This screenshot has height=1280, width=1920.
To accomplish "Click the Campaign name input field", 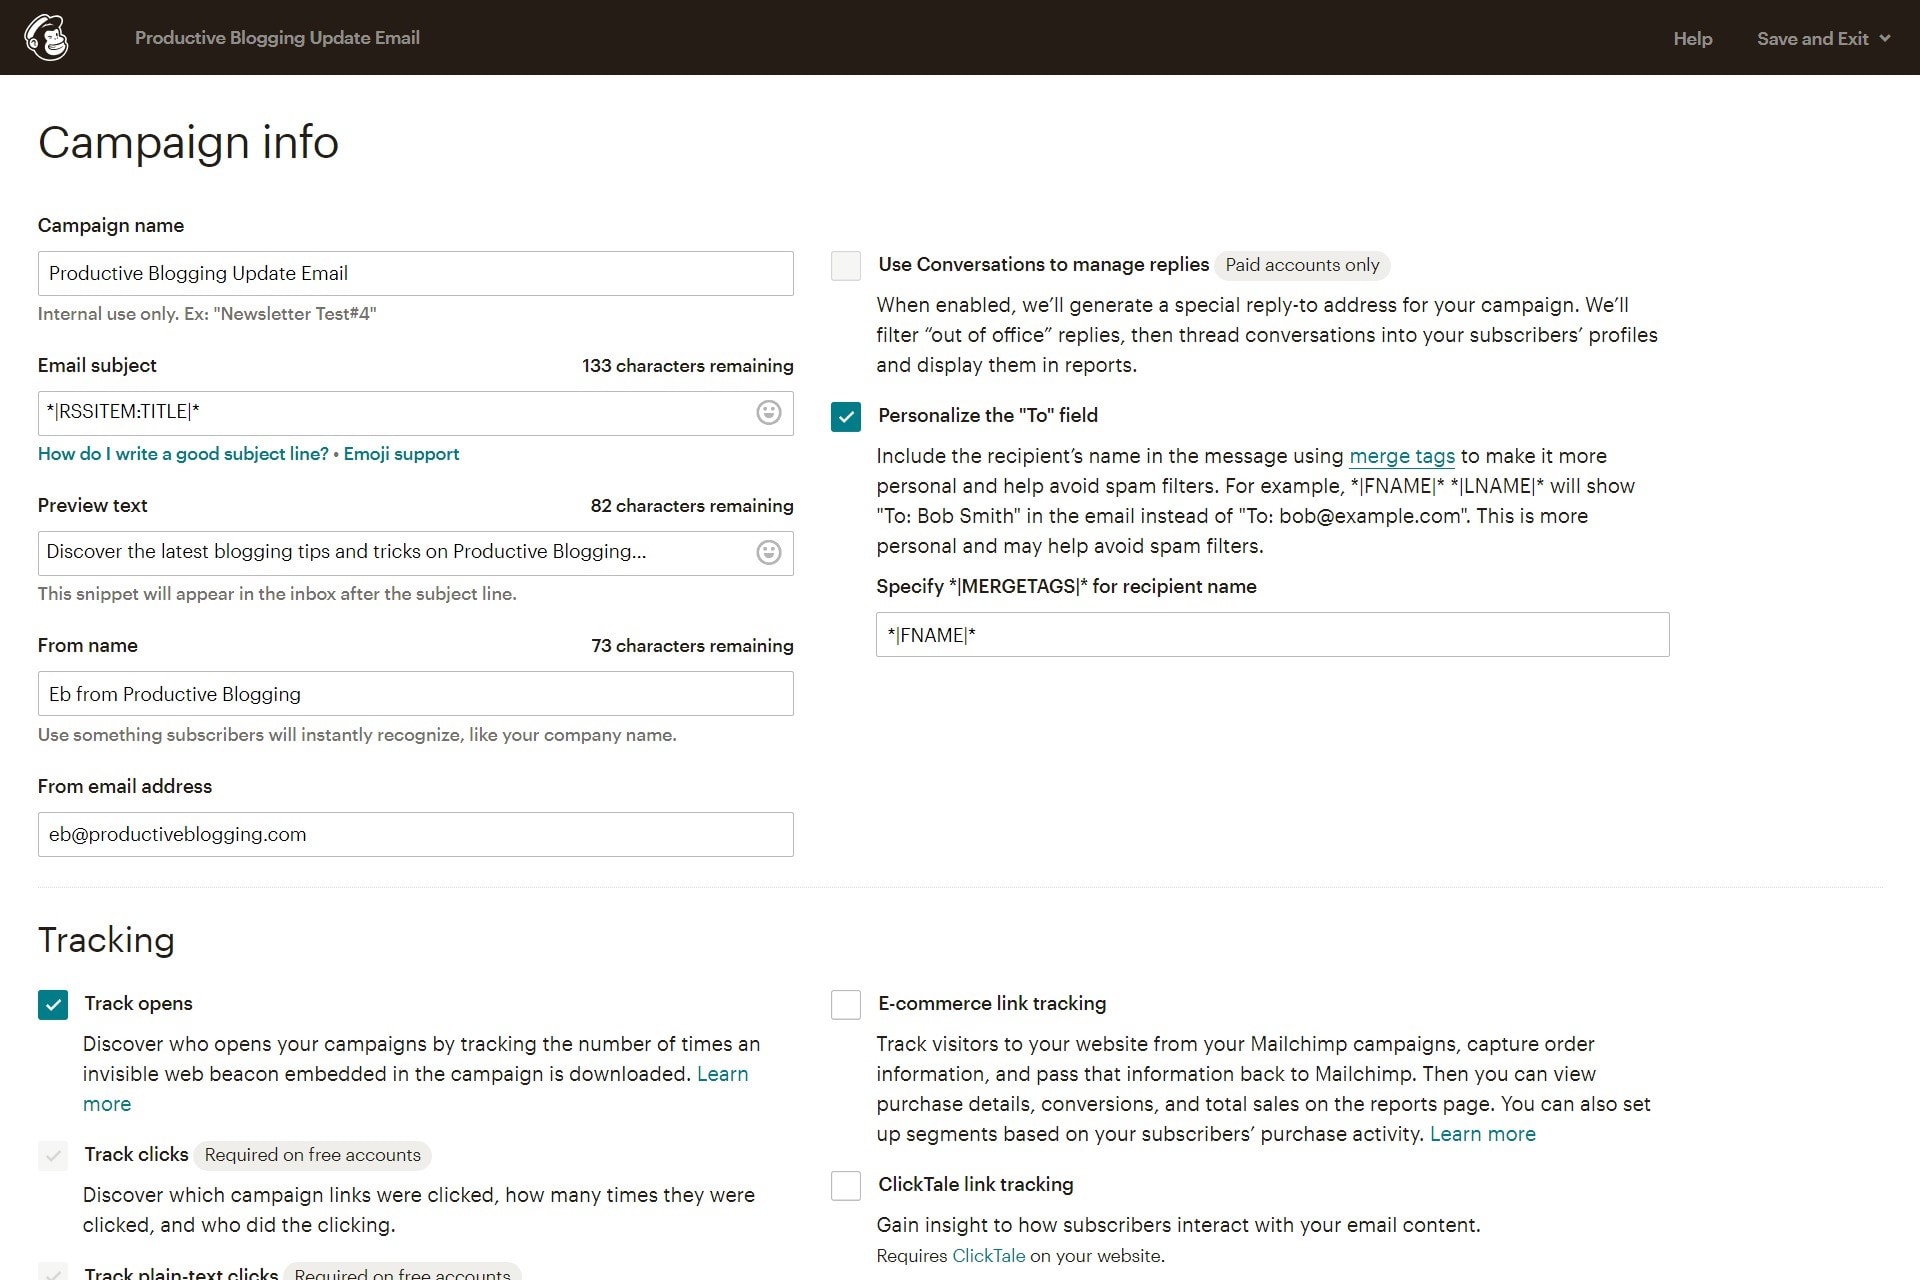I will (416, 273).
